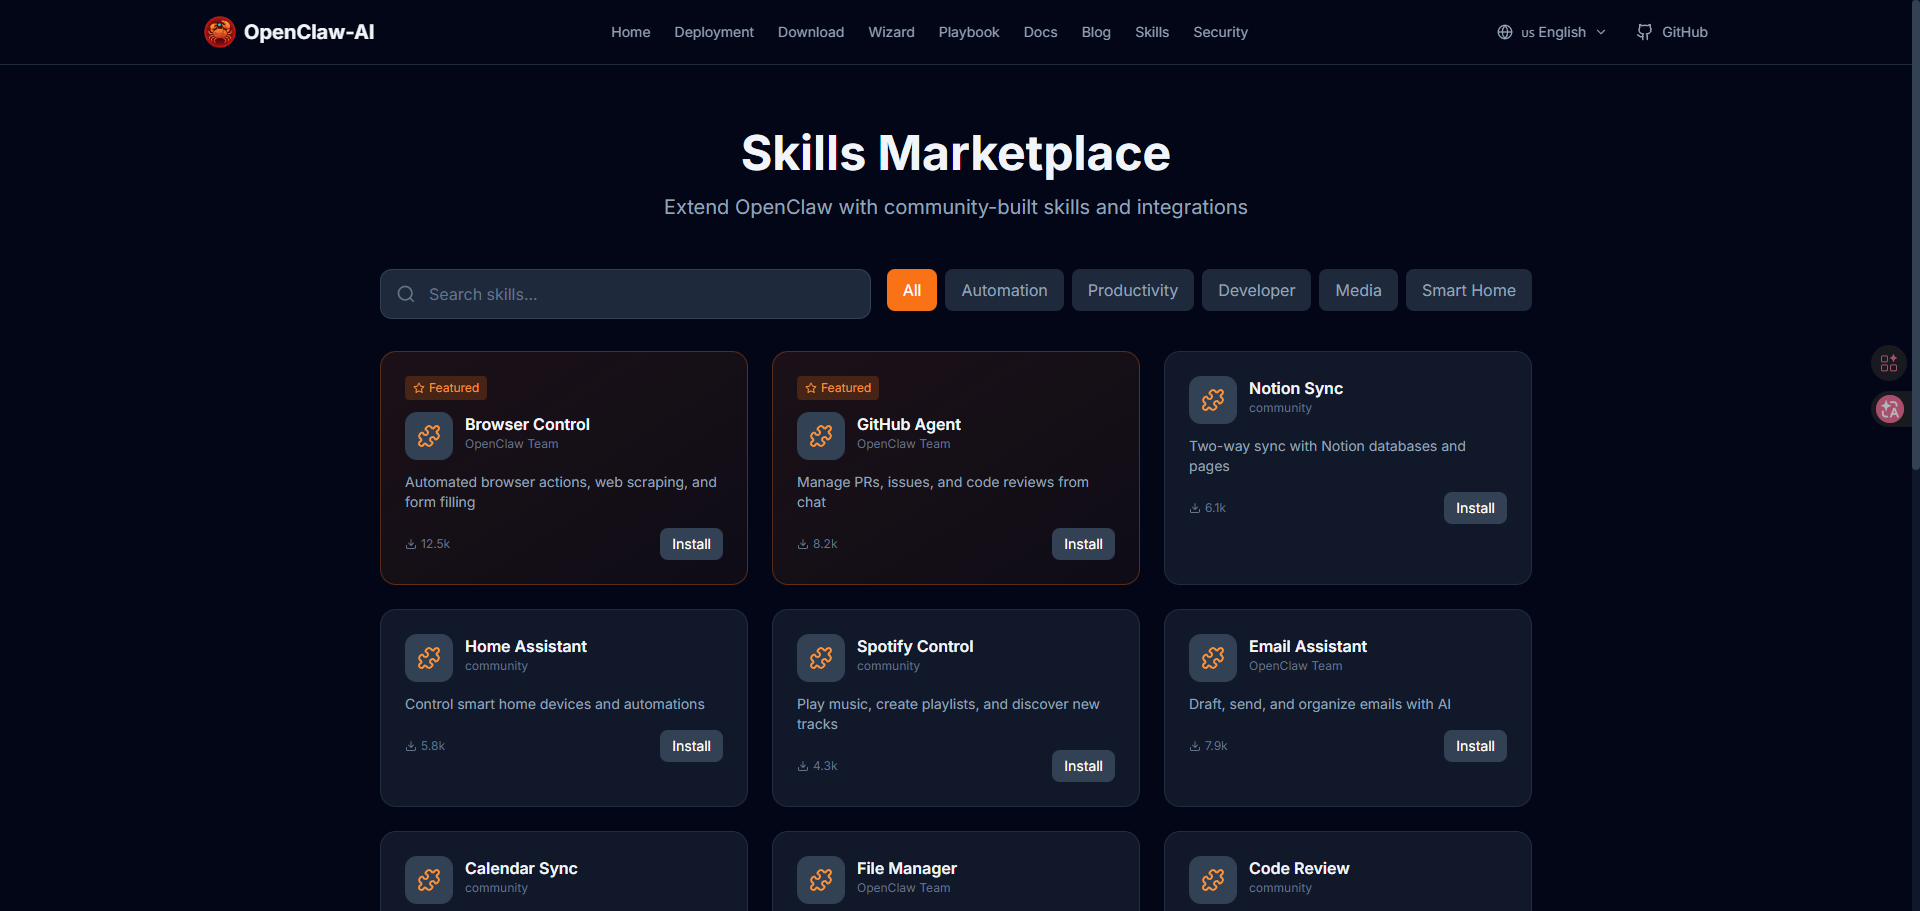The width and height of the screenshot is (1920, 911).
Task: Install the Browser Control skill
Action: click(x=691, y=544)
